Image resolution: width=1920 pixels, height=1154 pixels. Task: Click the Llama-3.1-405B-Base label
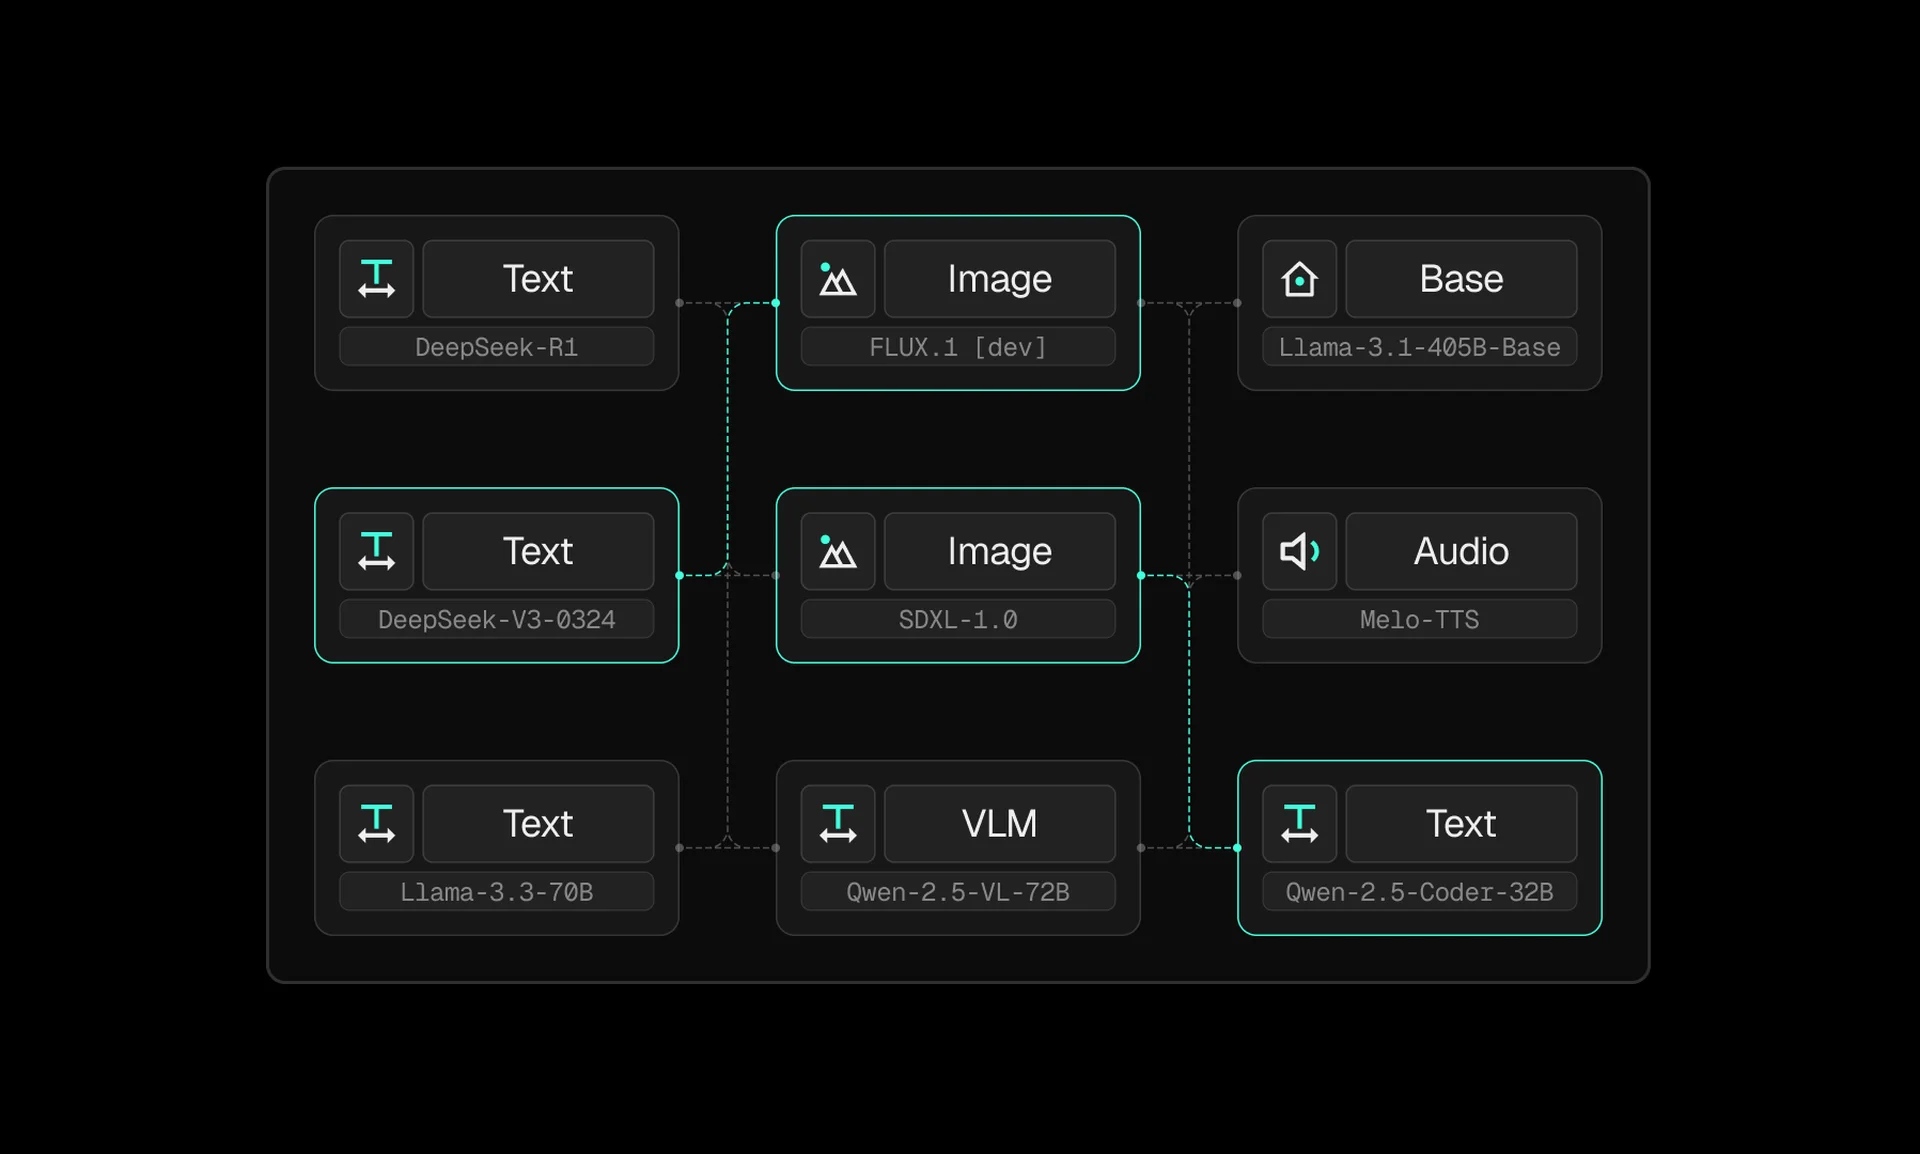point(1418,347)
